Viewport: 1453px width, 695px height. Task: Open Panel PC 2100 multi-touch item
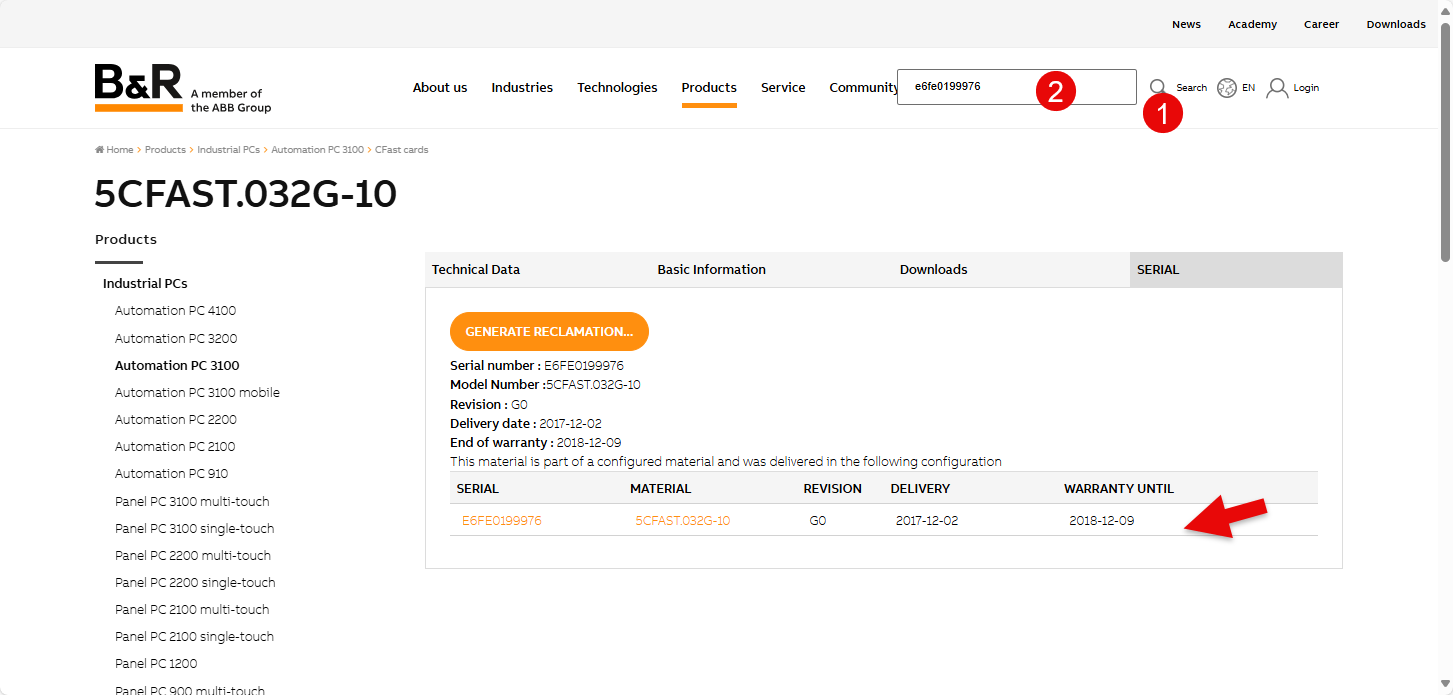coord(192,610)
